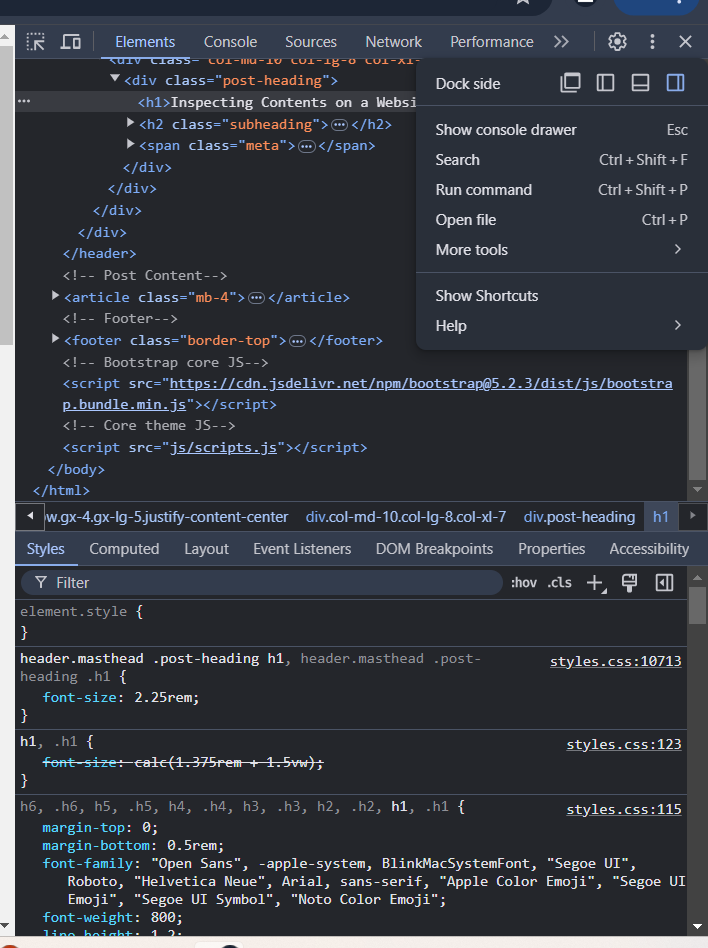Open the rendering emulations paintbrush toggle

point(629,583)
